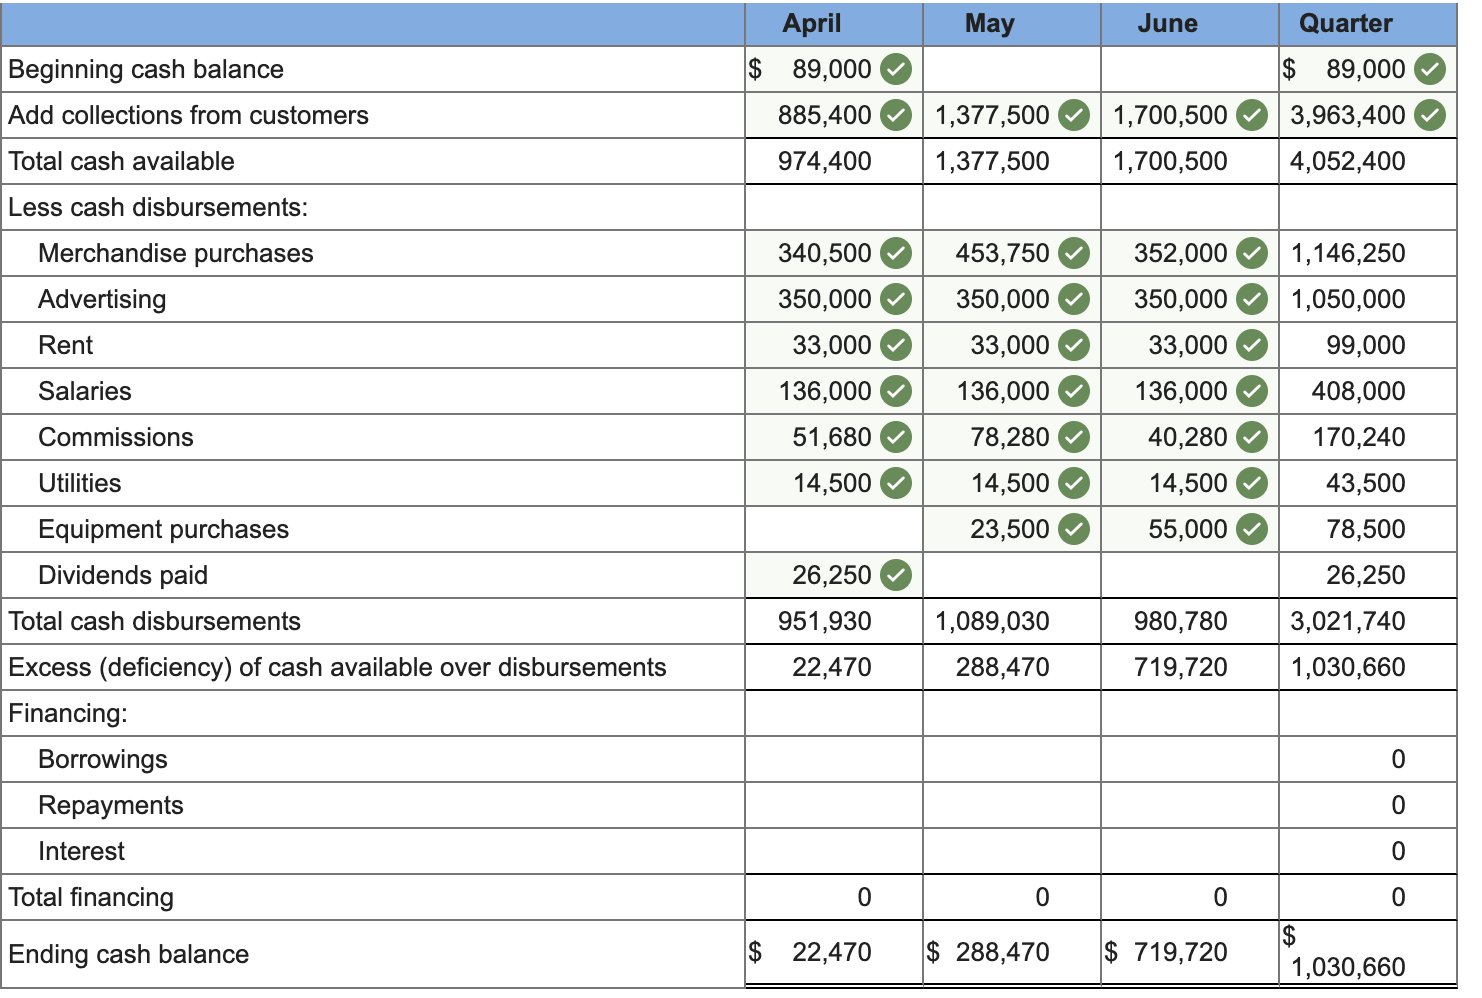The image size is (1482, 998).
Task: Click the checkmark next to May salaries 136,000
Action: (1073, 390)
